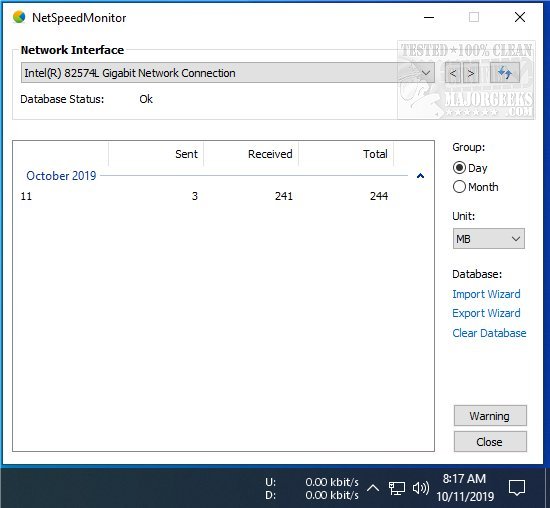Viewport: 550px width, 508px height.
Task: Select next network interface with > button
Action: pos(471,73)
